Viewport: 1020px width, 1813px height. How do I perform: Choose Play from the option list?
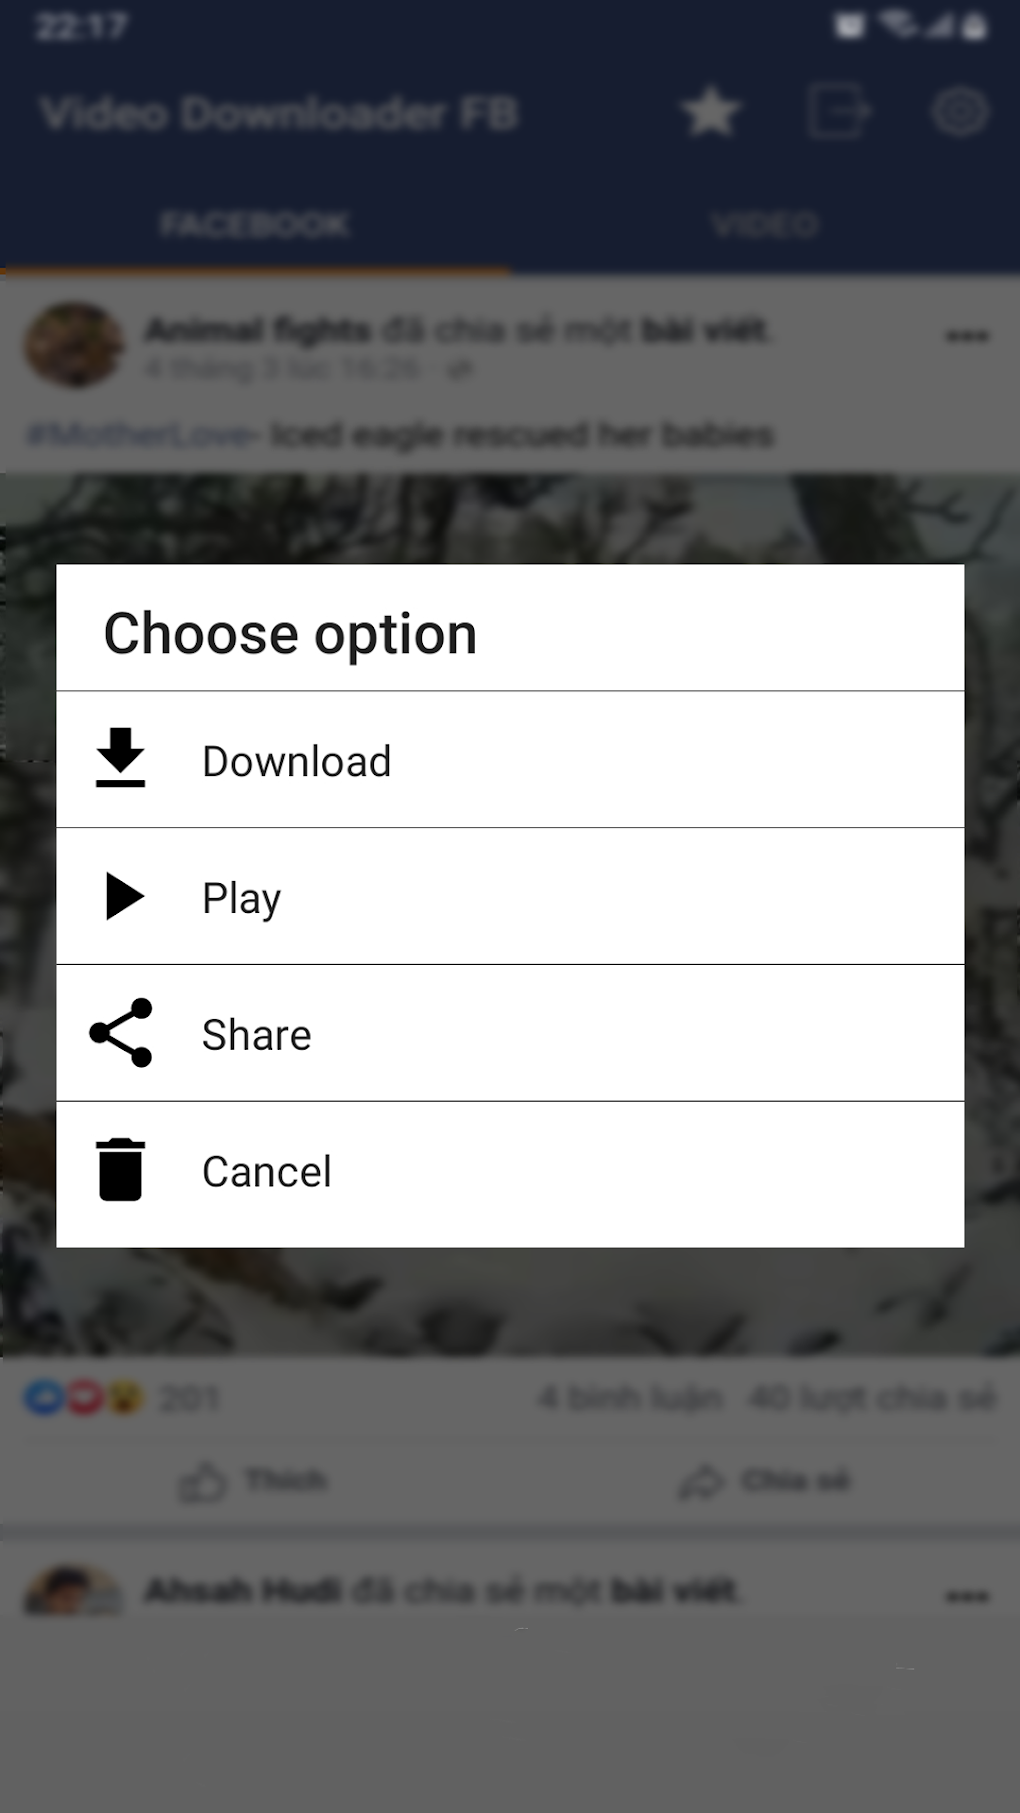tap(510, 897)
